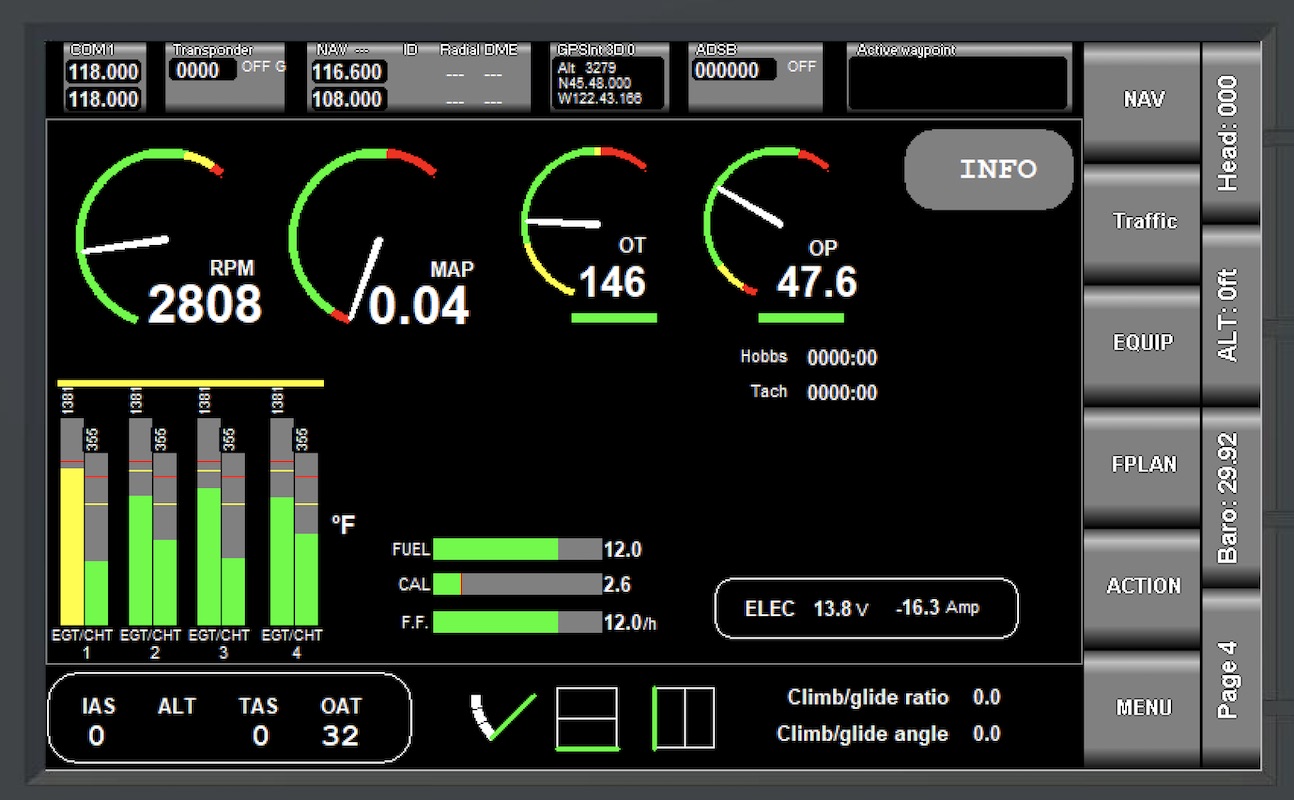Click the NAV frequency 116.600 field
This screenshot has width=1294, height=800.
[x=347, y=72]
